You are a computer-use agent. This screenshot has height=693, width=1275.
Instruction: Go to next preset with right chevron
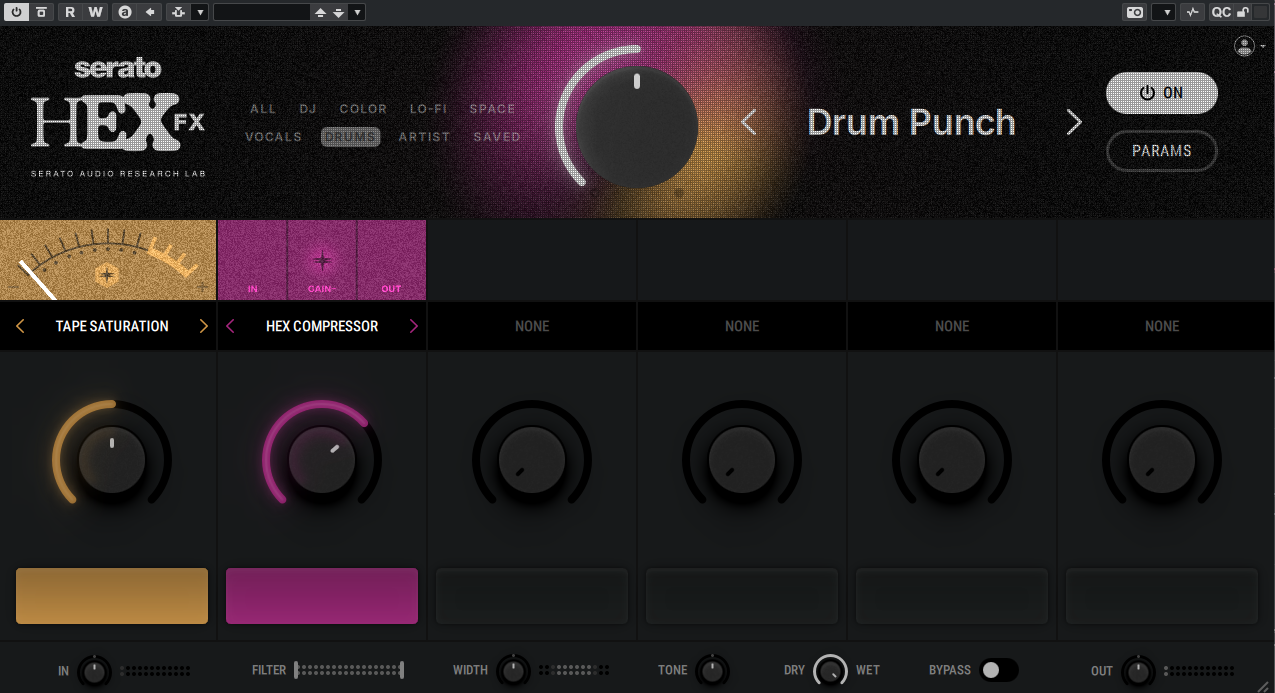click(x=1074, y=122)
